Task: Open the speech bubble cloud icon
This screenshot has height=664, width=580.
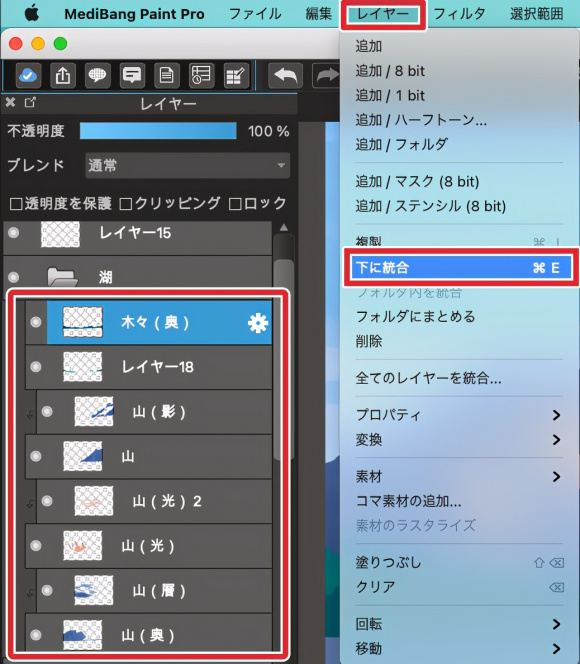Action: [98, 76]
